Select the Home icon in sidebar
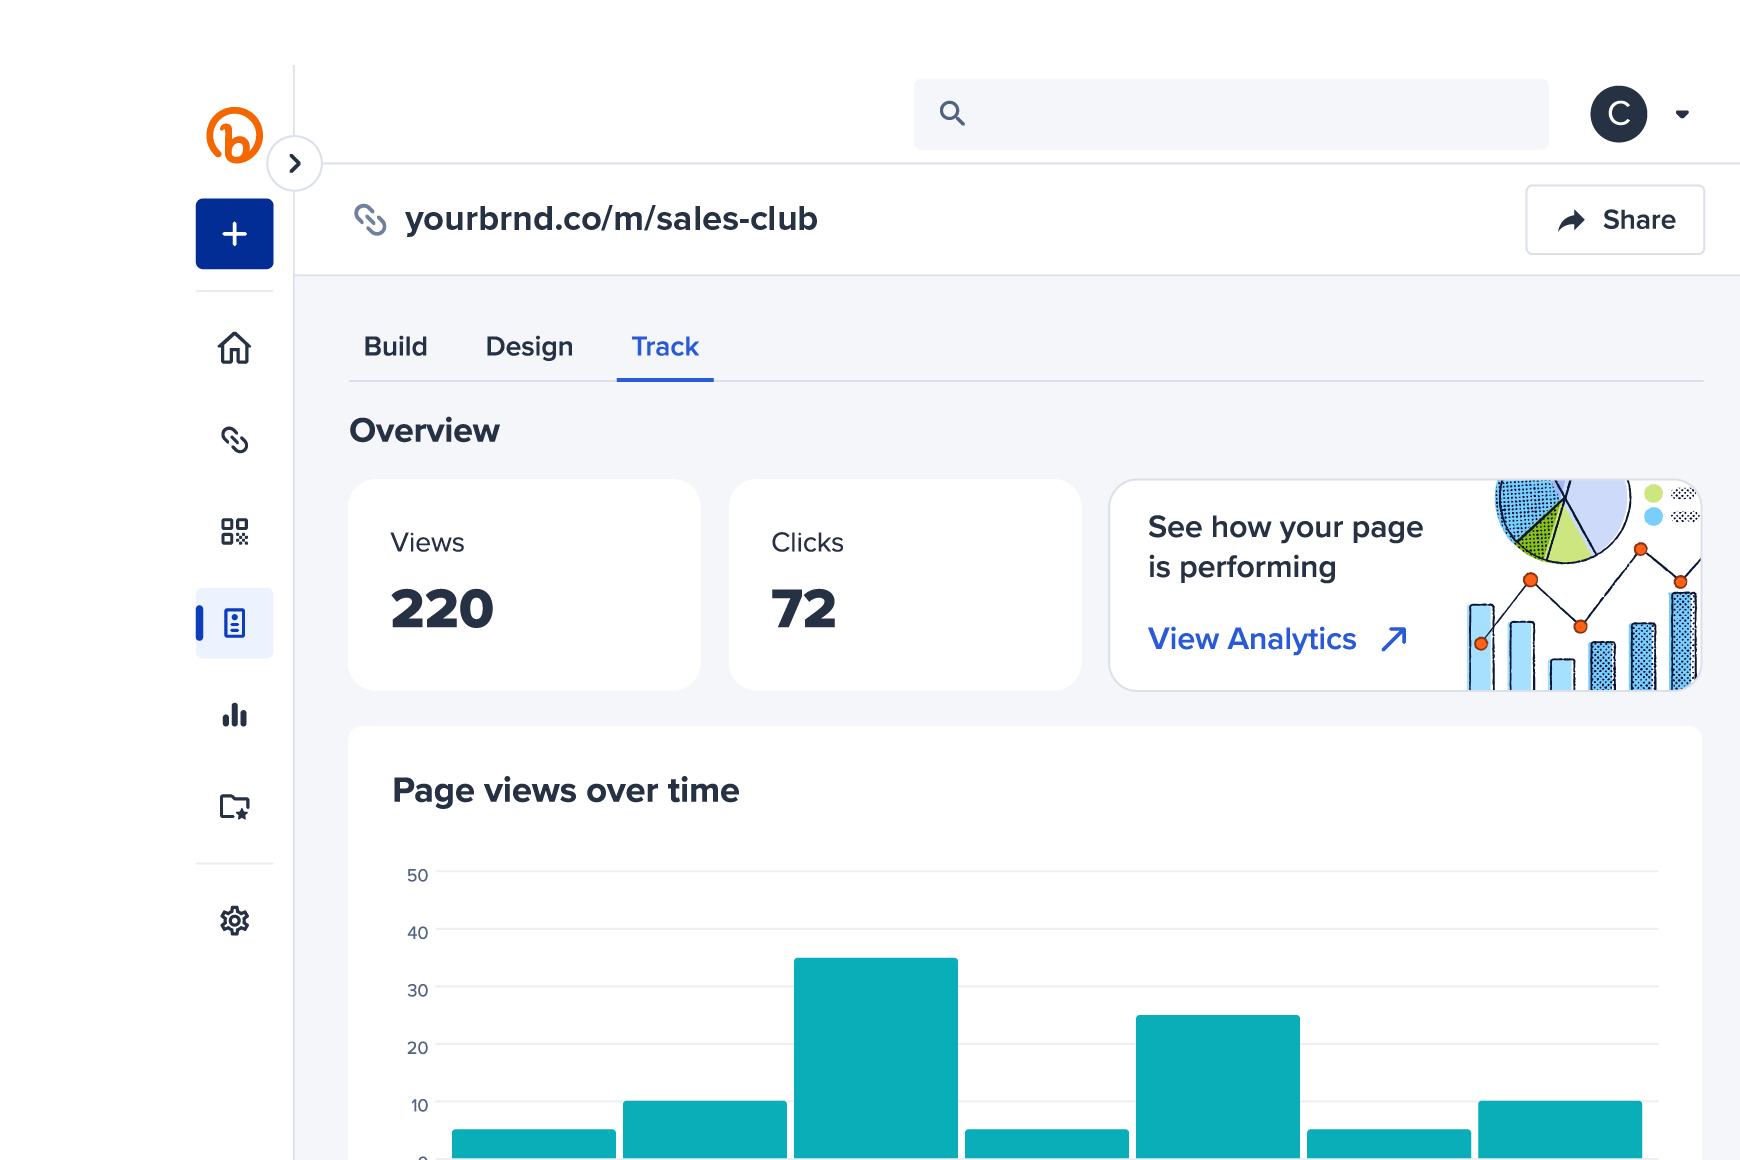Image resolution: width=1740 pixels, height=1160 pixels. 234,348
